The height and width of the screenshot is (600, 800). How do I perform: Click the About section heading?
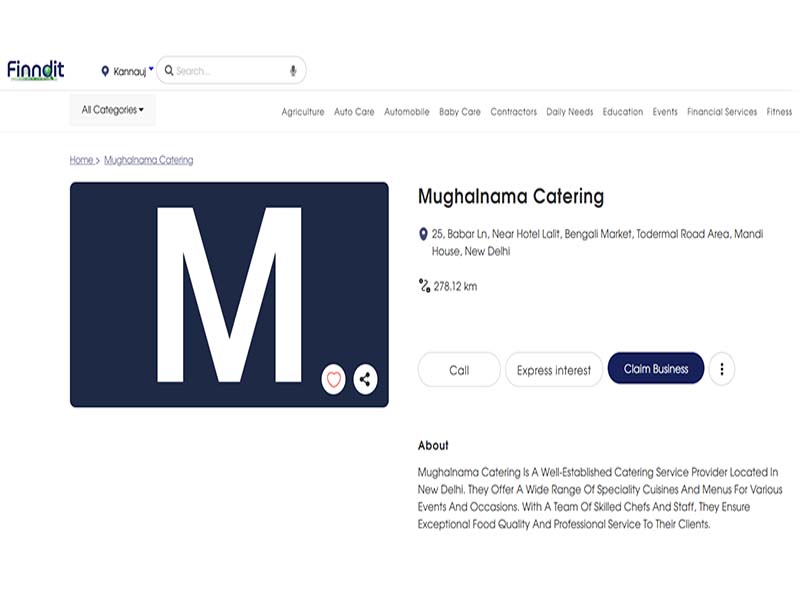(x=433, y=445)
